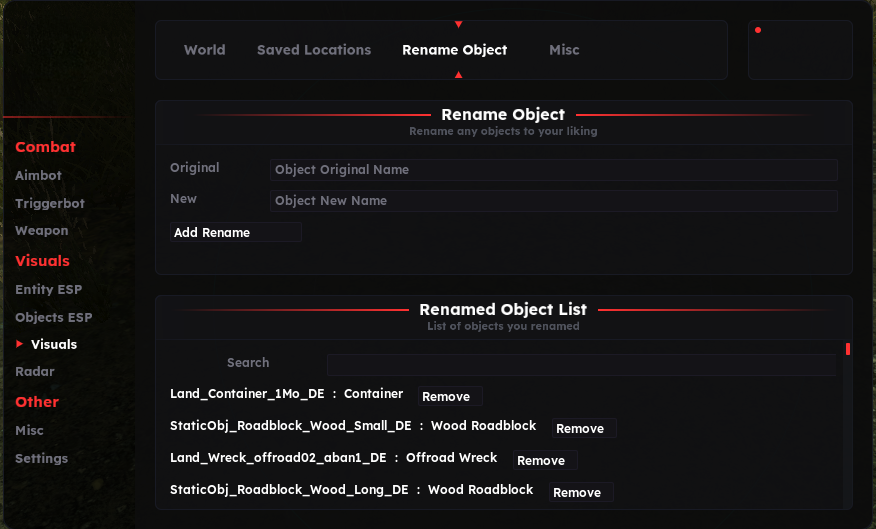Open the Misc tab in top bar
Screen dimensions: 876x529
[564, 50]
